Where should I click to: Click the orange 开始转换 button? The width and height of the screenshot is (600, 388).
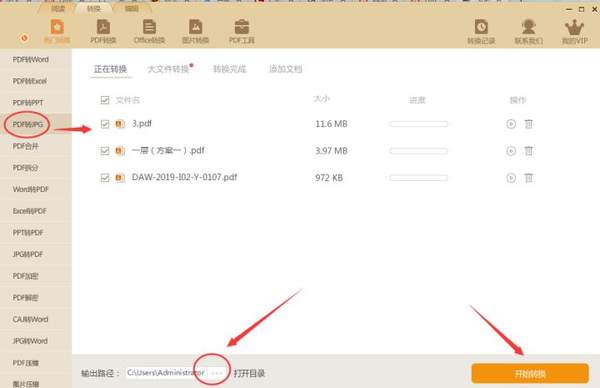(x=530, y=373)
